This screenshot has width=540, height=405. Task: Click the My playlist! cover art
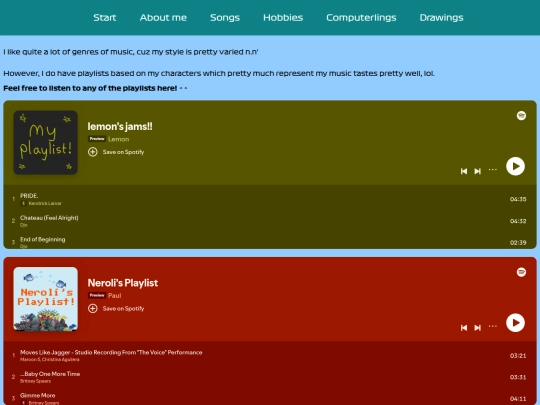[45, 143]
